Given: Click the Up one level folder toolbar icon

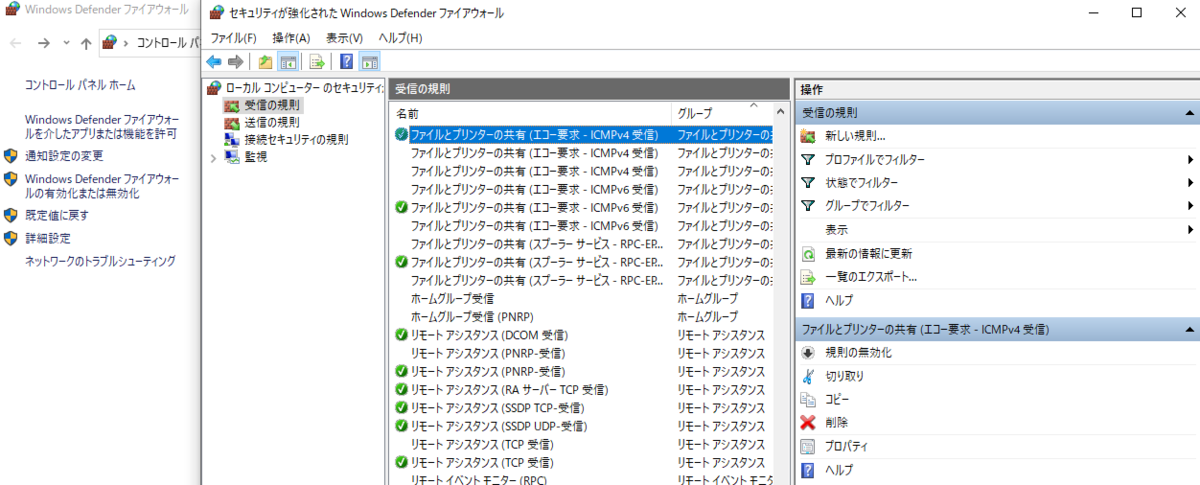Looking at the screenshot, I should coord(265,62).
